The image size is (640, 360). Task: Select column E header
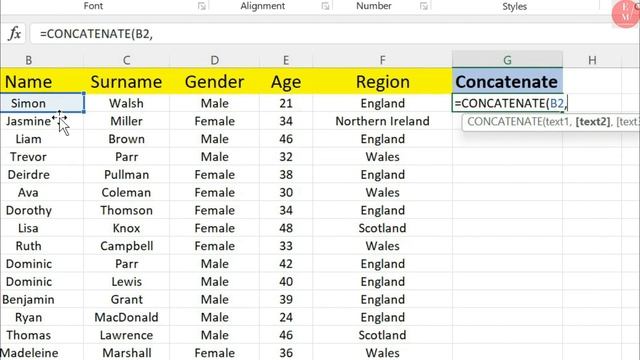pos(286,60)
